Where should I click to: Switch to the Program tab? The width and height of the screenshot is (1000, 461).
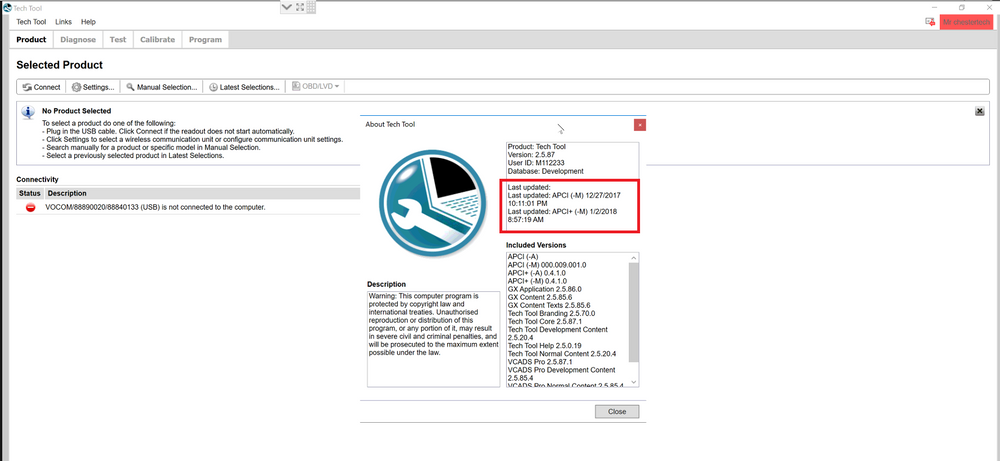tap(205, 40)
